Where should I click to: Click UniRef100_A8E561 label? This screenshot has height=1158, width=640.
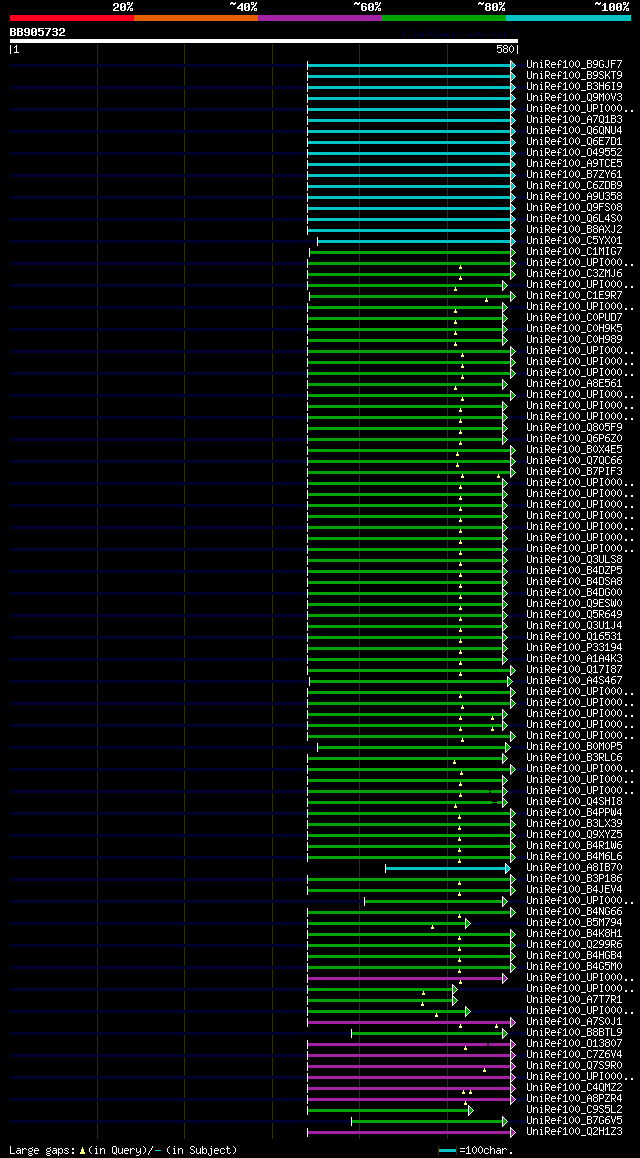click(574, 383)
